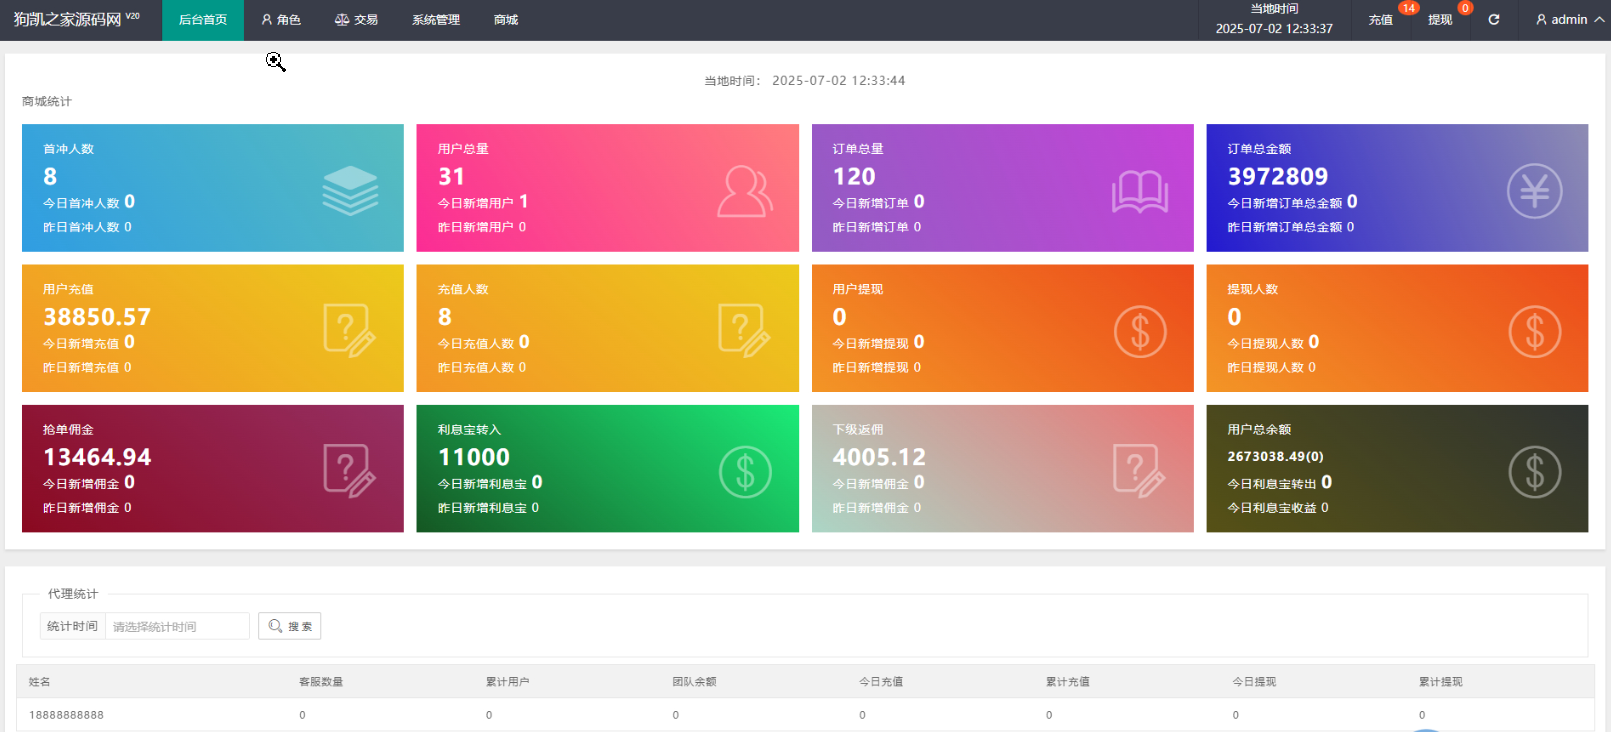Click the 提现 badge showing 0
Screen dimensions: 1611x732
click(1465, 8)
